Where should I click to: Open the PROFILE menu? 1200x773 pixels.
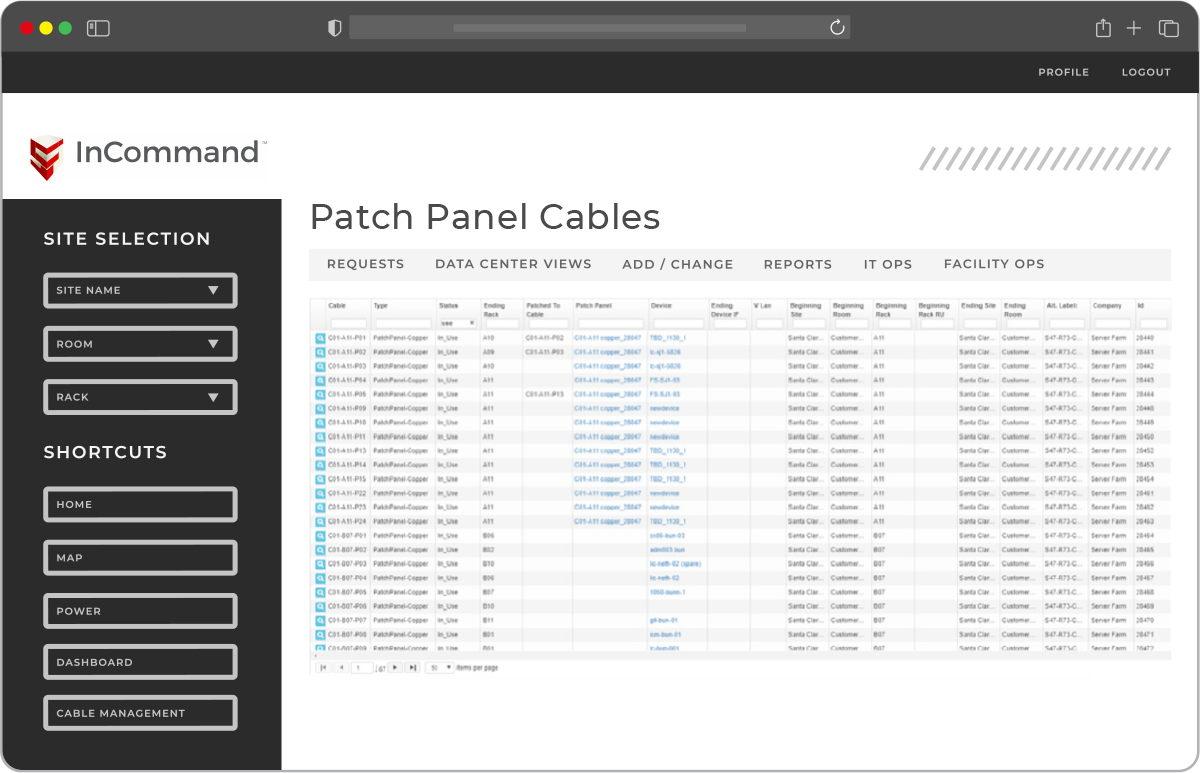(1064, 72)
